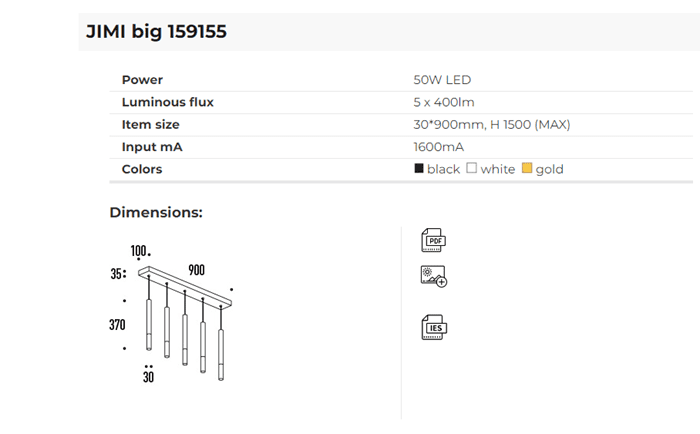This screenshot has width=700, height=434.
Task: Click the Colors row label
Action: point(142,169)
